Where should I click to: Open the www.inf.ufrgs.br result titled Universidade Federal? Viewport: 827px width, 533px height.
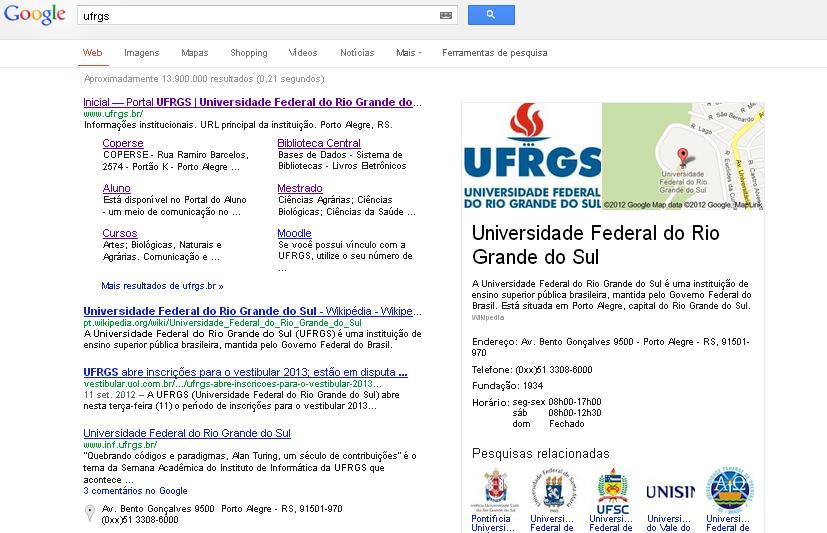click(x=187, y=433)
